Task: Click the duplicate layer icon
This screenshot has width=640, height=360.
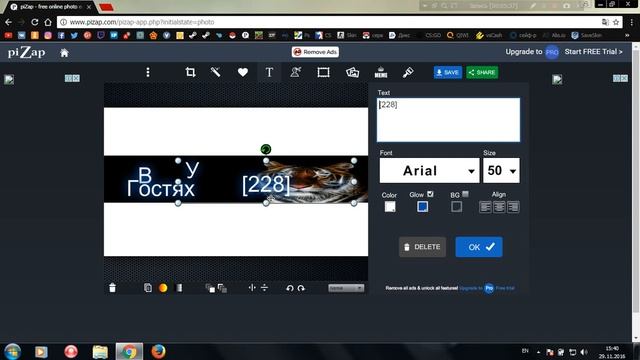Action: pyautogui.click(x=148, y=288)
